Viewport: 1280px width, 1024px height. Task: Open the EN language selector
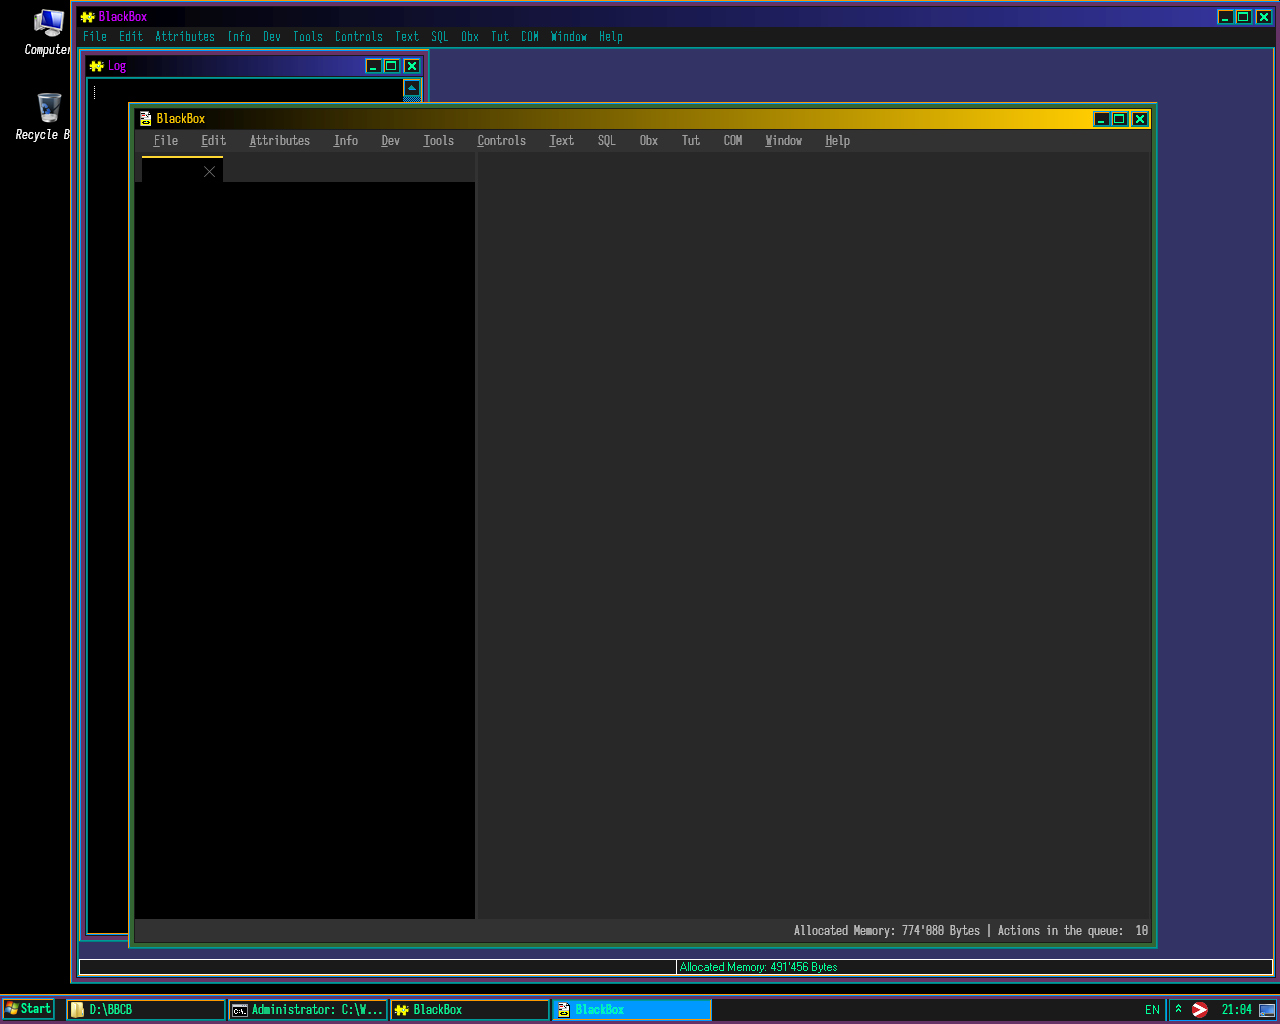[x=1152, y=1009]
